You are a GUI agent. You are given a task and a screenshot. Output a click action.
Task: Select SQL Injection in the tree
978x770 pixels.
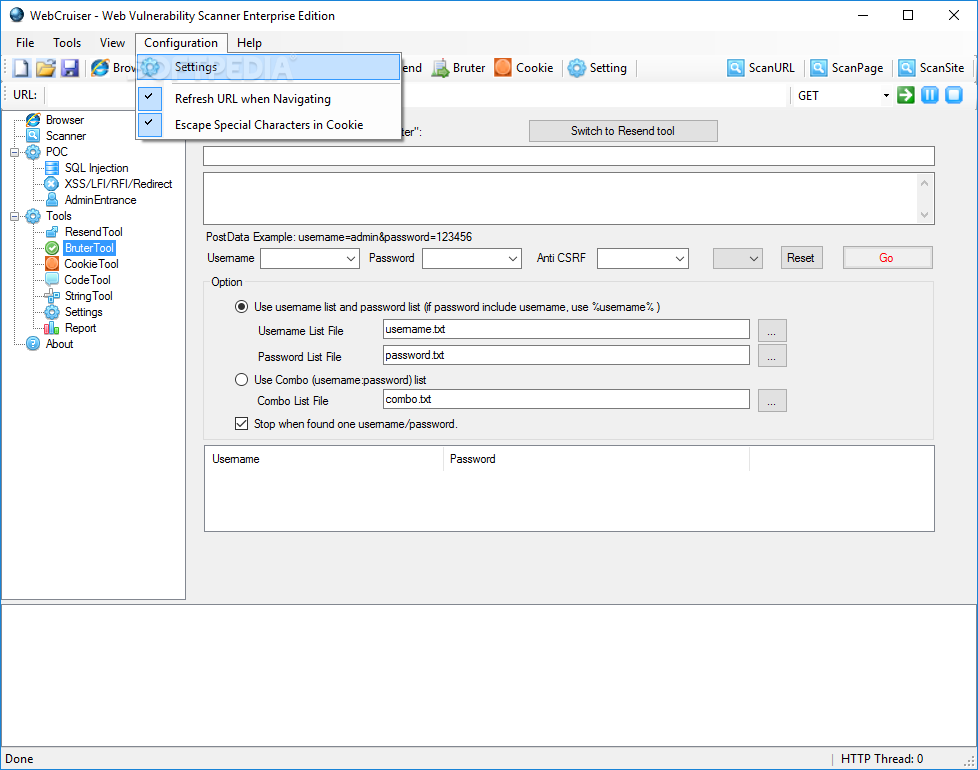point(96,168)
